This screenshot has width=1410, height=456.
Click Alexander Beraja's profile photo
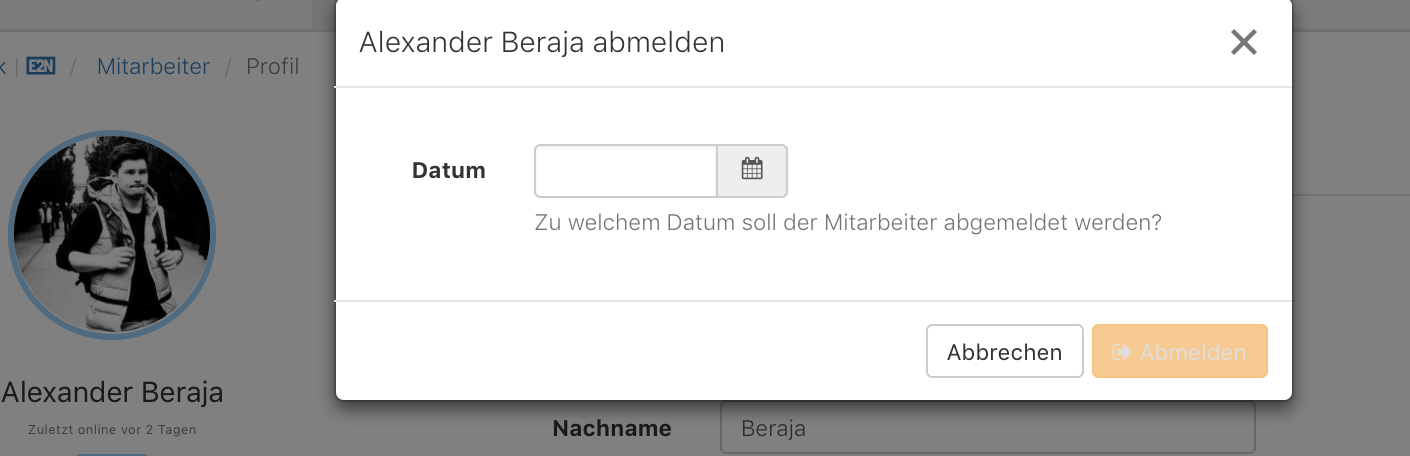point(111,235)
